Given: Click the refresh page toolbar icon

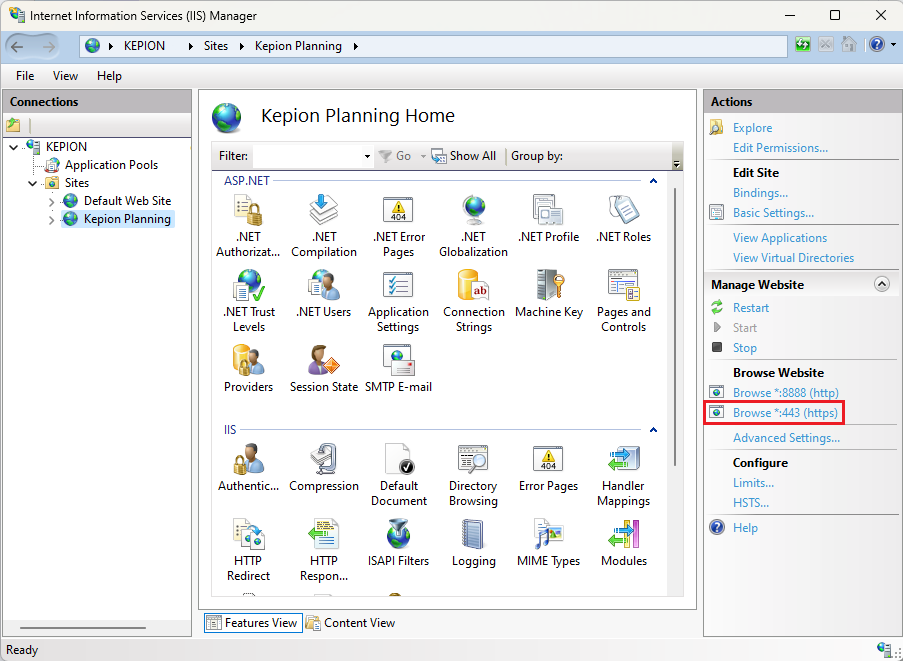Looking at the screenshot, I should pos(803,45).
